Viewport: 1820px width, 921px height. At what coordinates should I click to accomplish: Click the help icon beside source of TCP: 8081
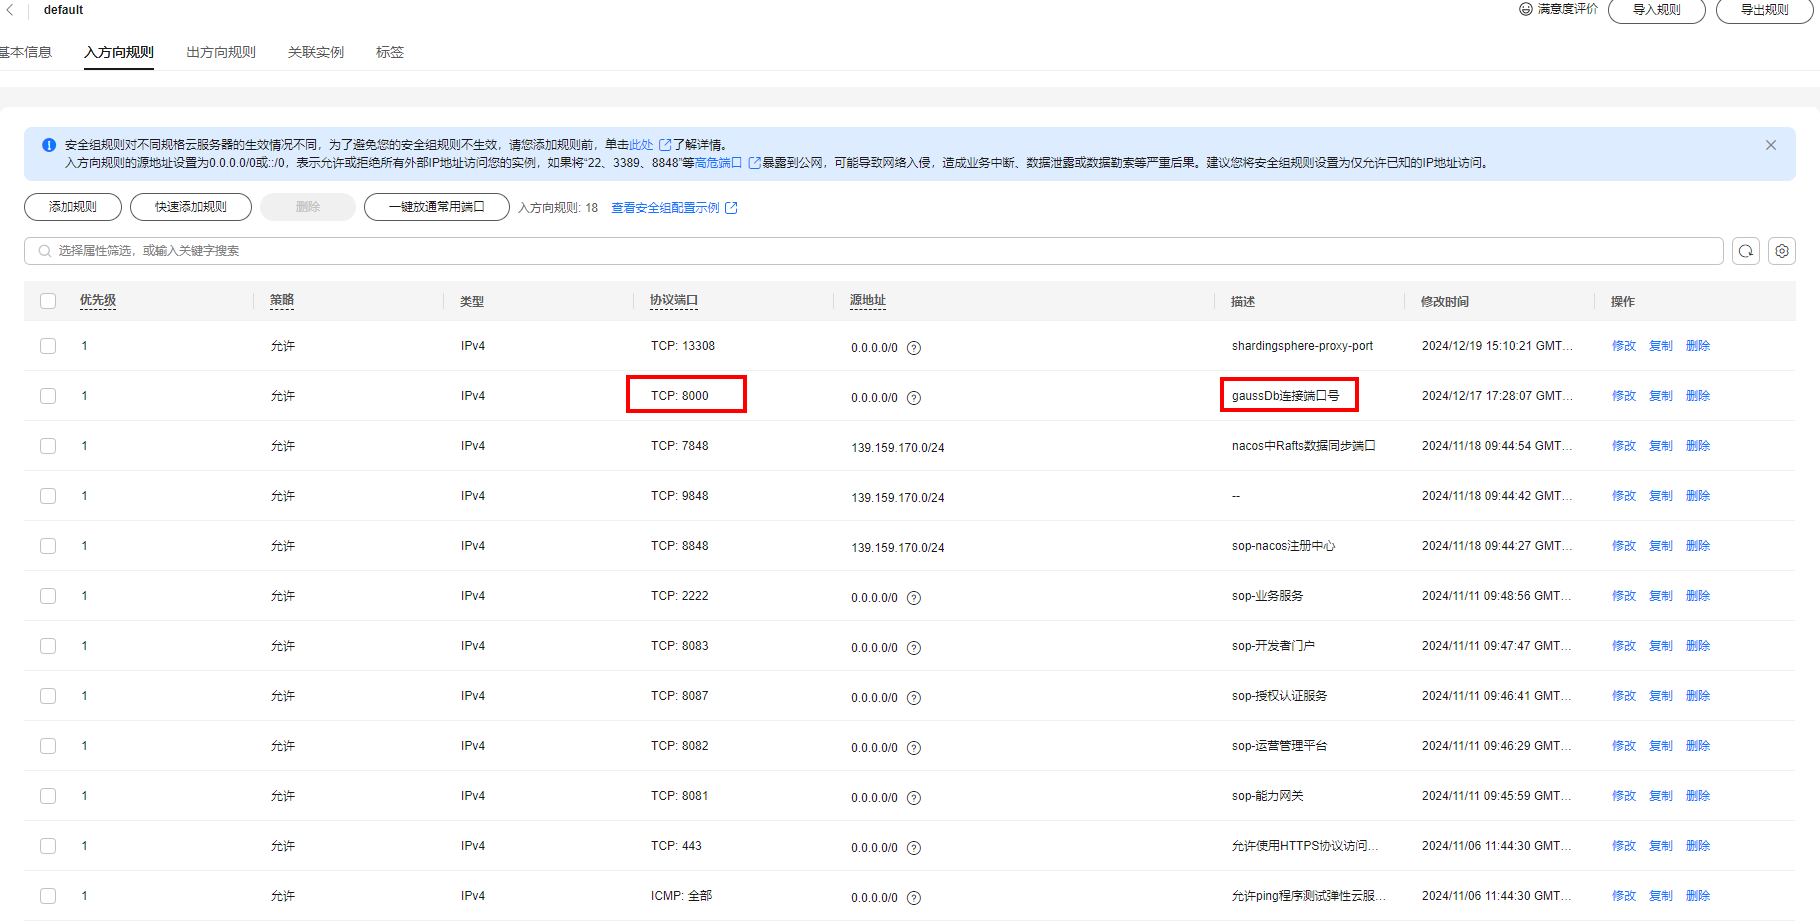pyautogui.click(x=914, y=798)
